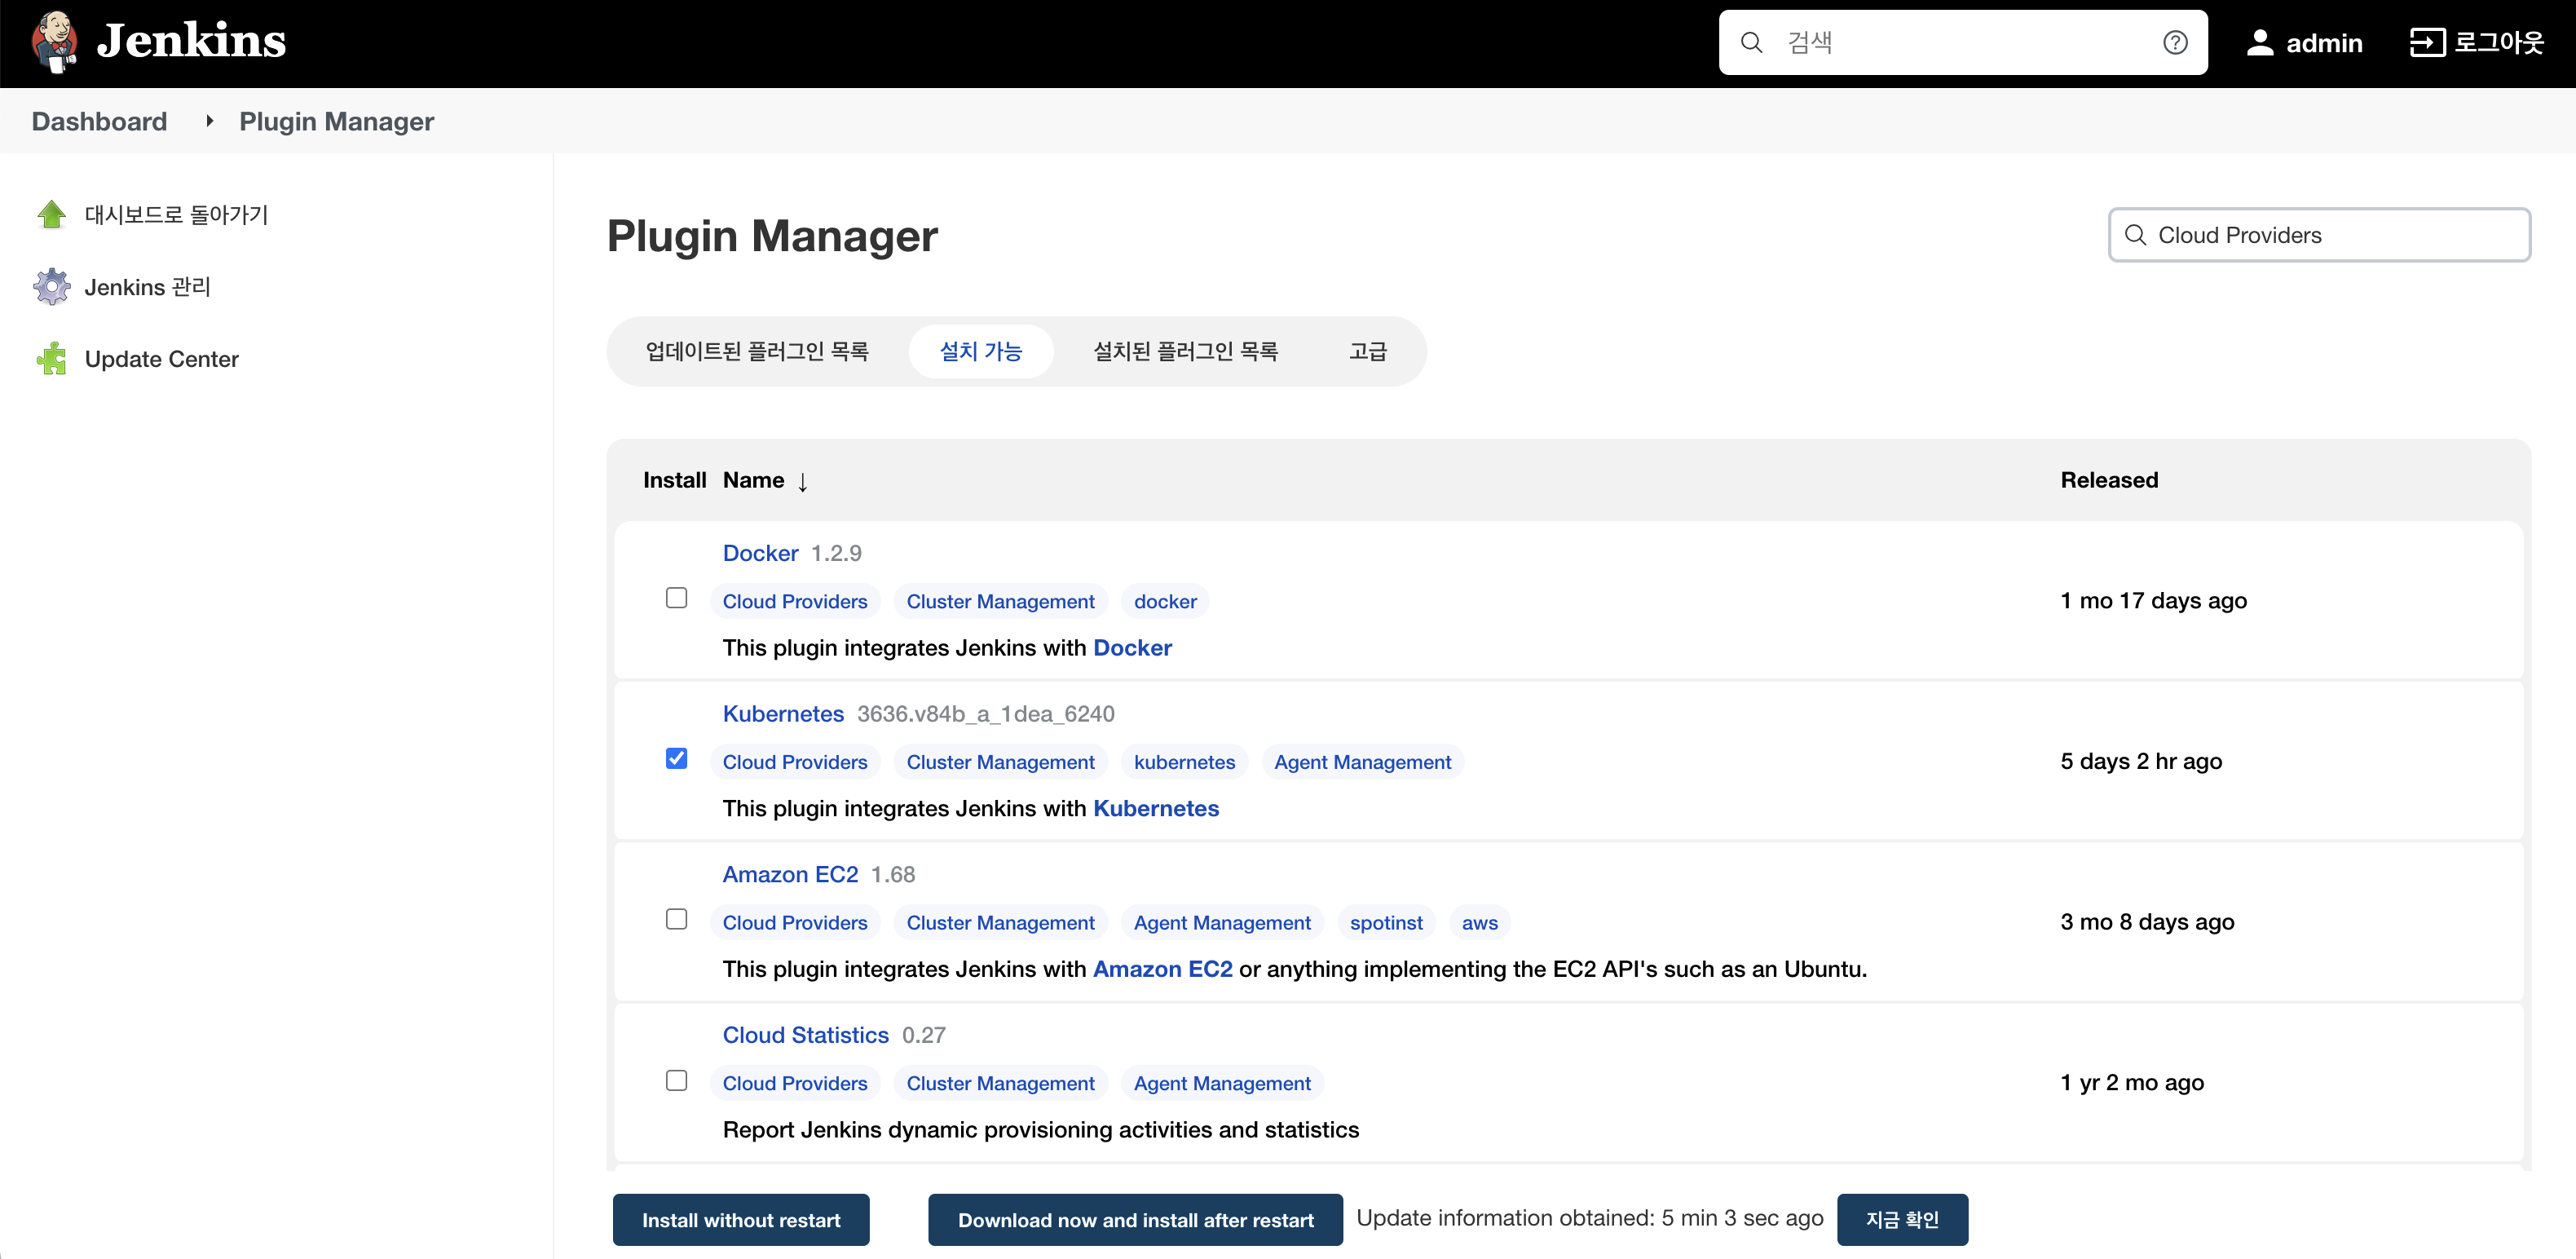This screenshot has width=2576, height=1259.
Task: Expand the Dashboard breadcrumb chevron
Action: point(209,121)
